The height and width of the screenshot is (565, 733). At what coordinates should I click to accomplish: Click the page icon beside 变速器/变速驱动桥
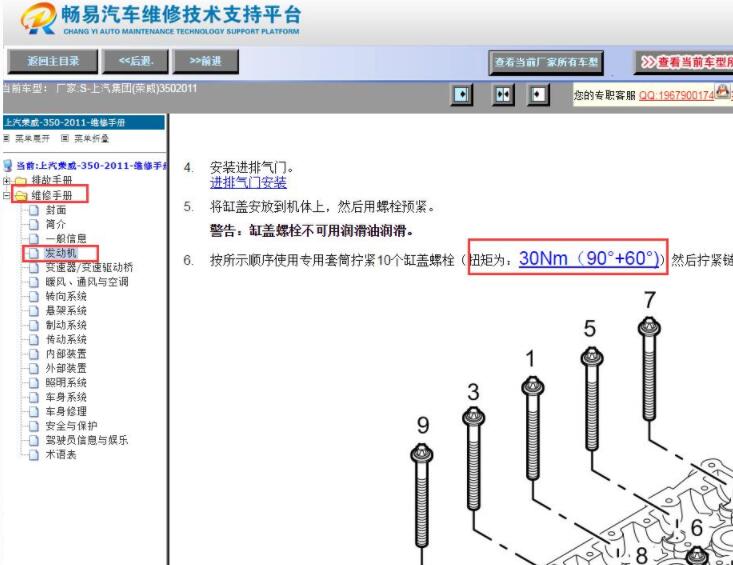[34, 267]
